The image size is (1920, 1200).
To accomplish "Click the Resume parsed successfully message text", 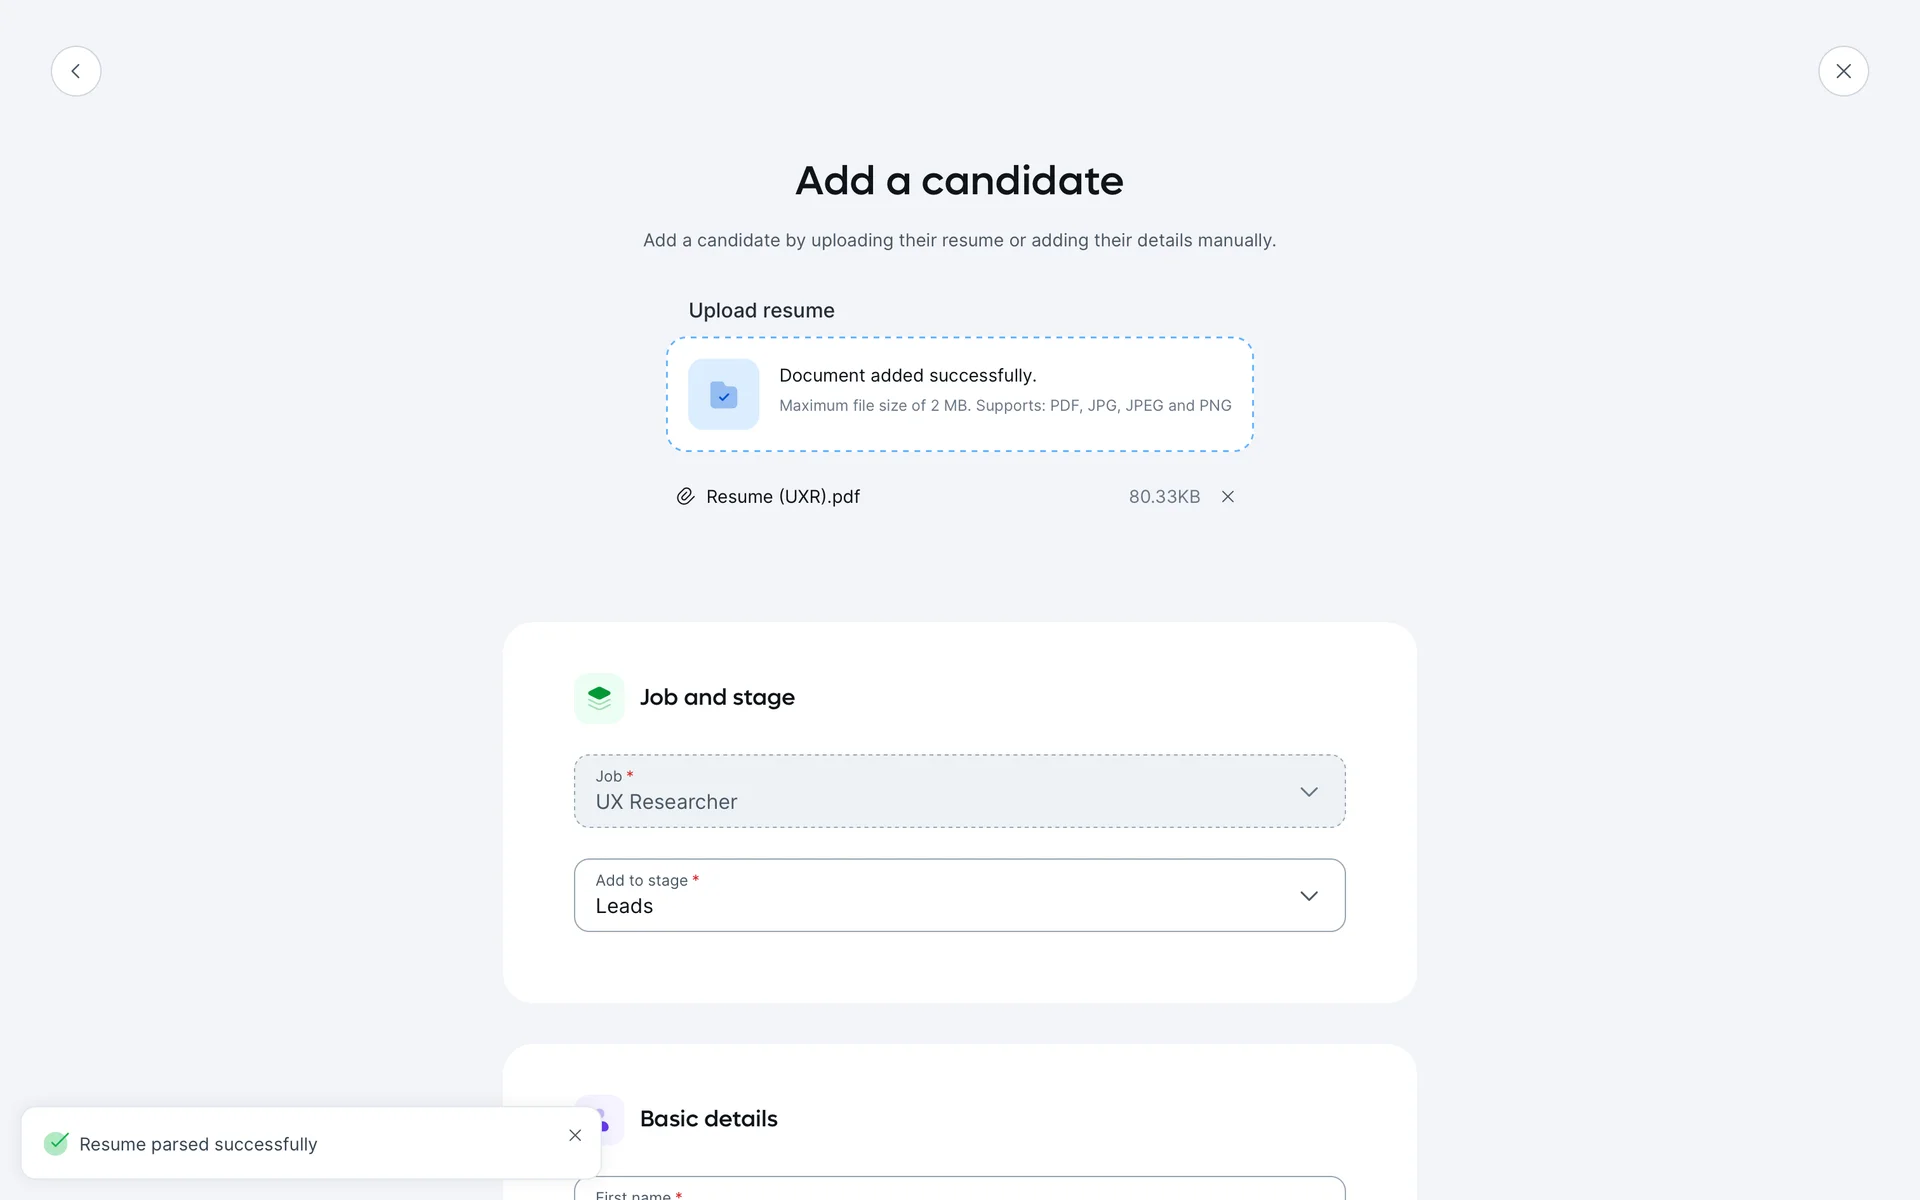I will pyautogui.click(x=198, y=1144).
